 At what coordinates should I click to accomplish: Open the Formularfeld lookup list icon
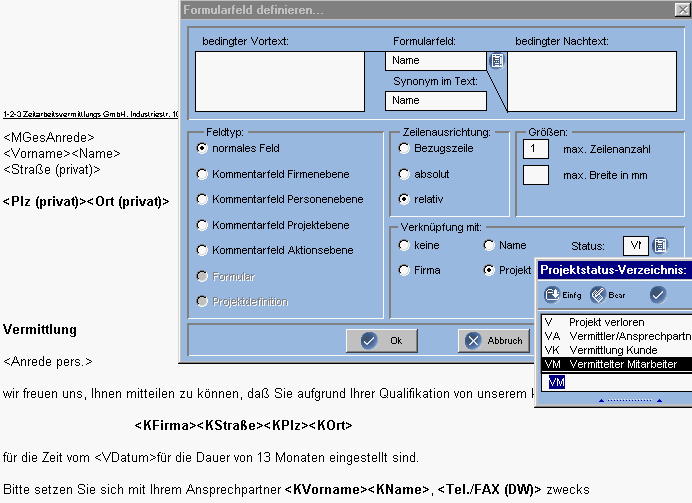pos(497,60)
